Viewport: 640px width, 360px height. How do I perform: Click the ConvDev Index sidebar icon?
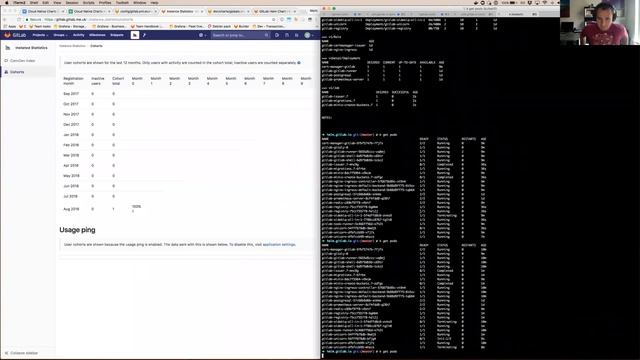[x=6, y=60]
